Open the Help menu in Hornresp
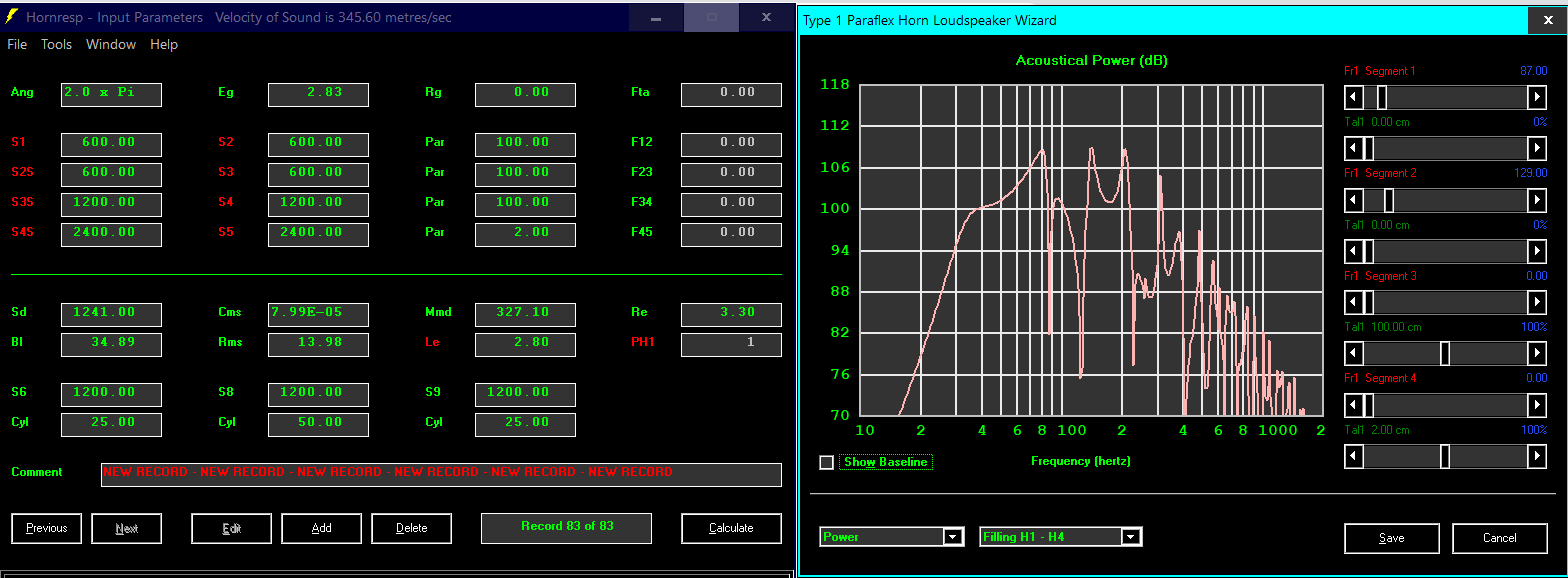This screenshot has width=1568, height=578. (164, 44)
